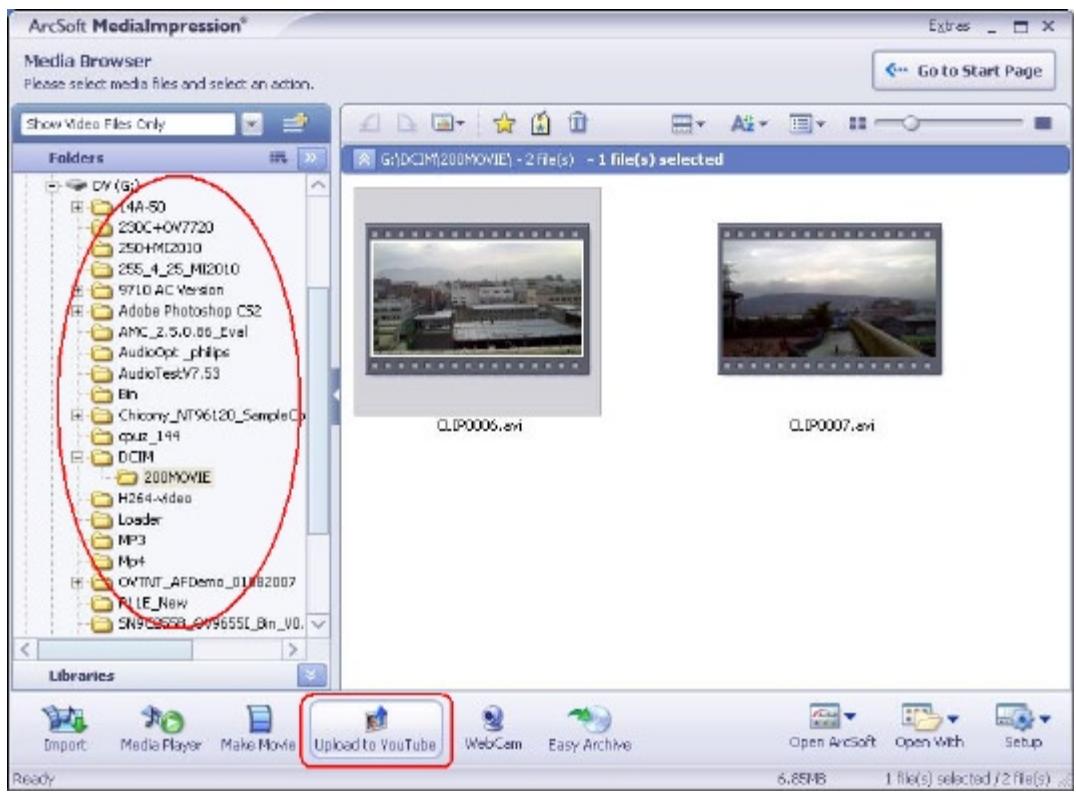Click the new folder icon beside filter
1076x793 pixels.
click(x=296, y=123)
